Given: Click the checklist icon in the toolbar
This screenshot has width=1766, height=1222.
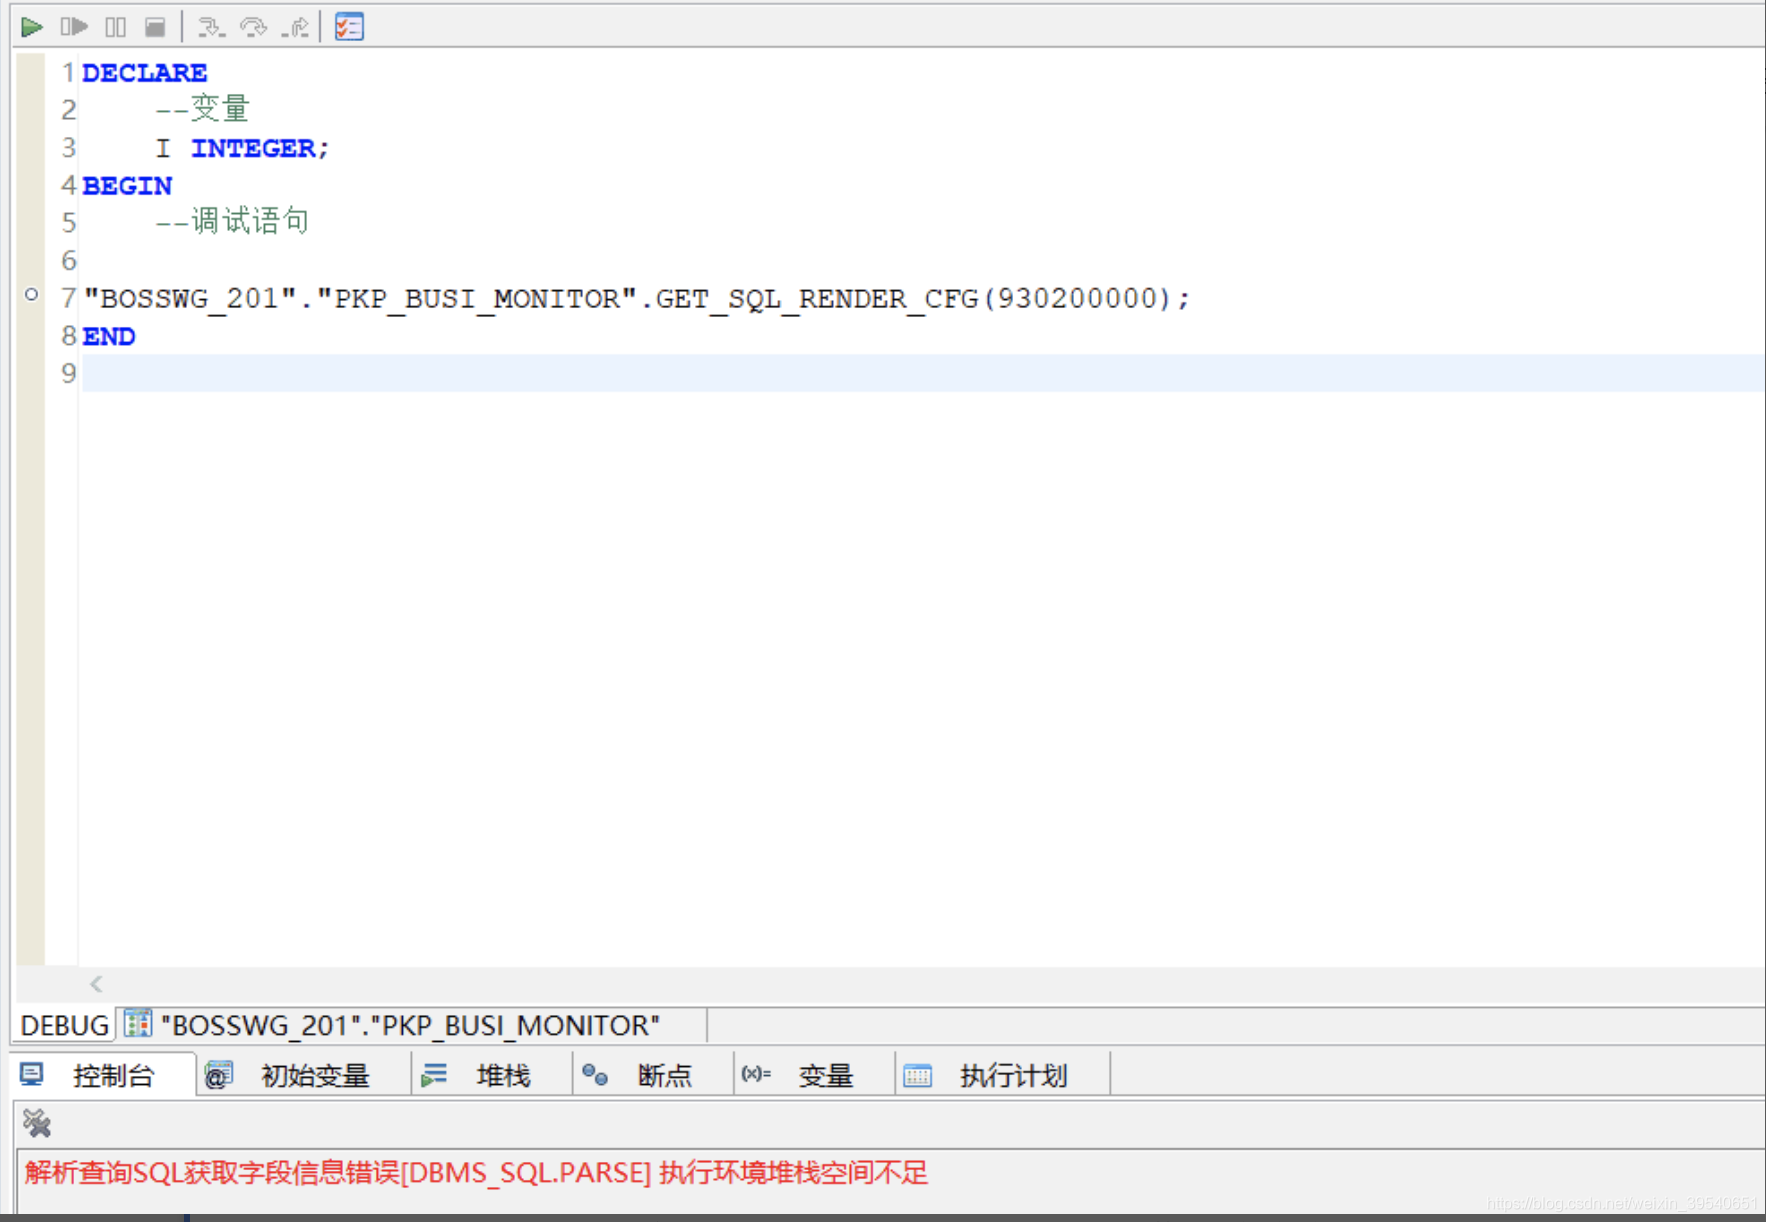Looking at the screenshot, I should click(x=349, y=27).
